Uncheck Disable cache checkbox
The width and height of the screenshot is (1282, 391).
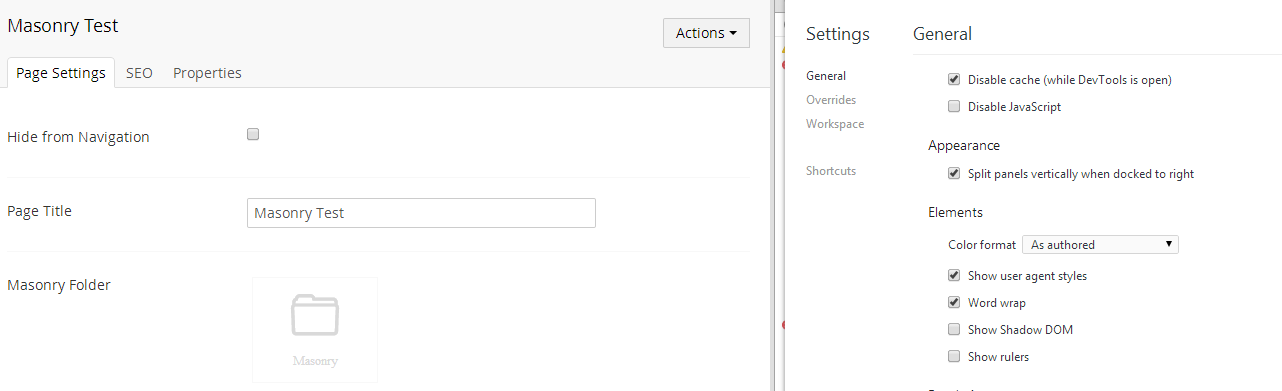954,80
